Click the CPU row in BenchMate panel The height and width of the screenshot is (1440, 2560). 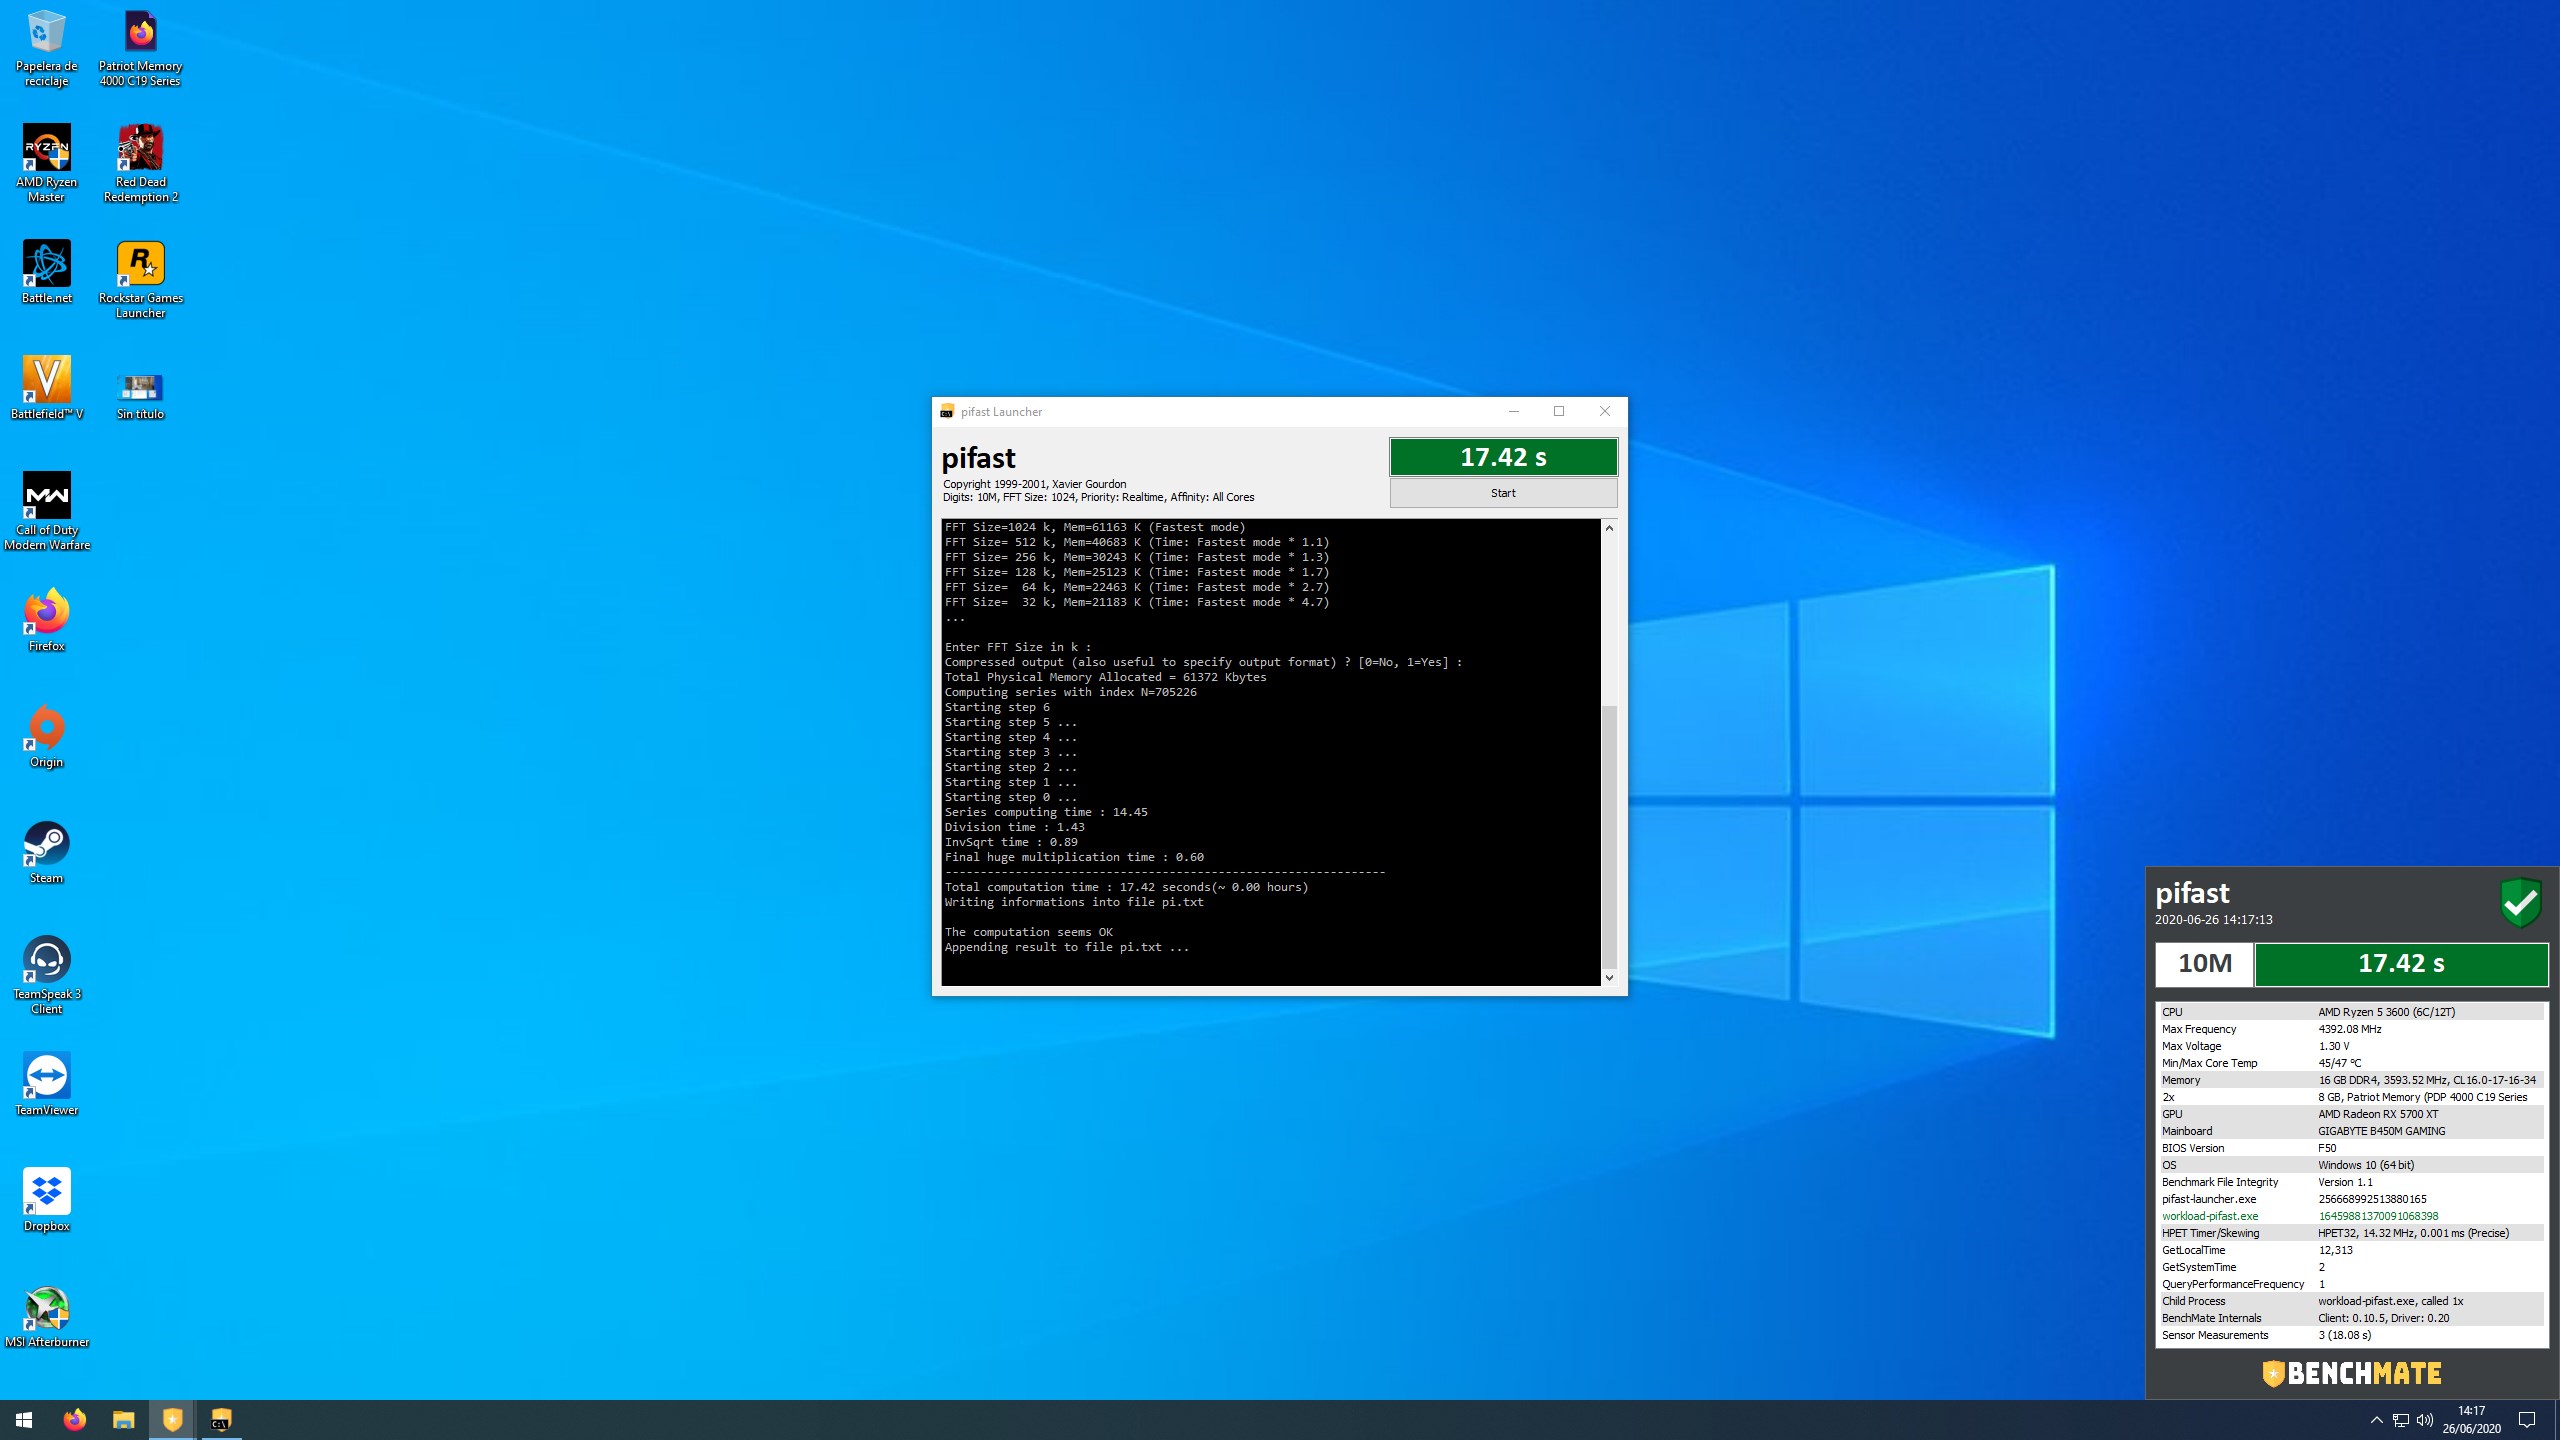coord(2350,1012)
